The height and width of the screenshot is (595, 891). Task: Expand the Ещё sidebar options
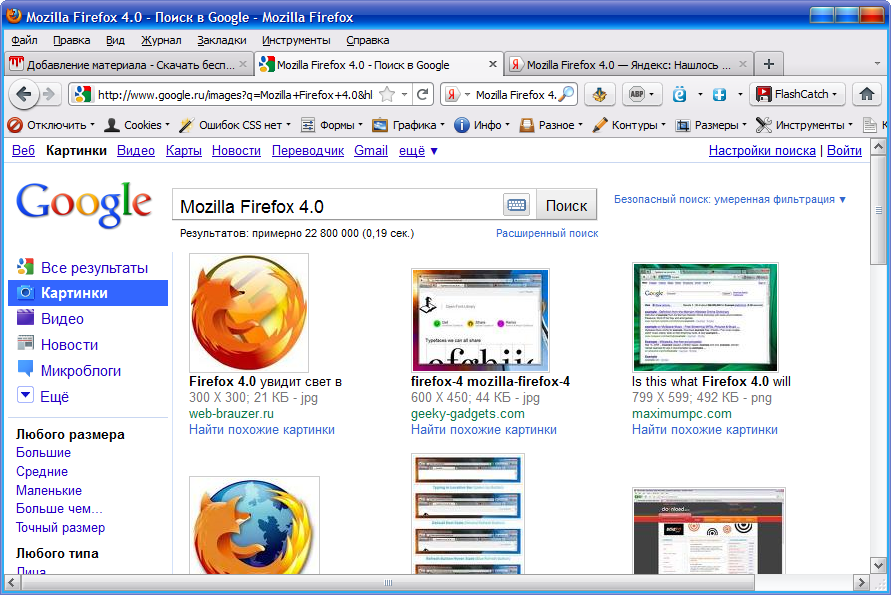[x=54, y=397]
